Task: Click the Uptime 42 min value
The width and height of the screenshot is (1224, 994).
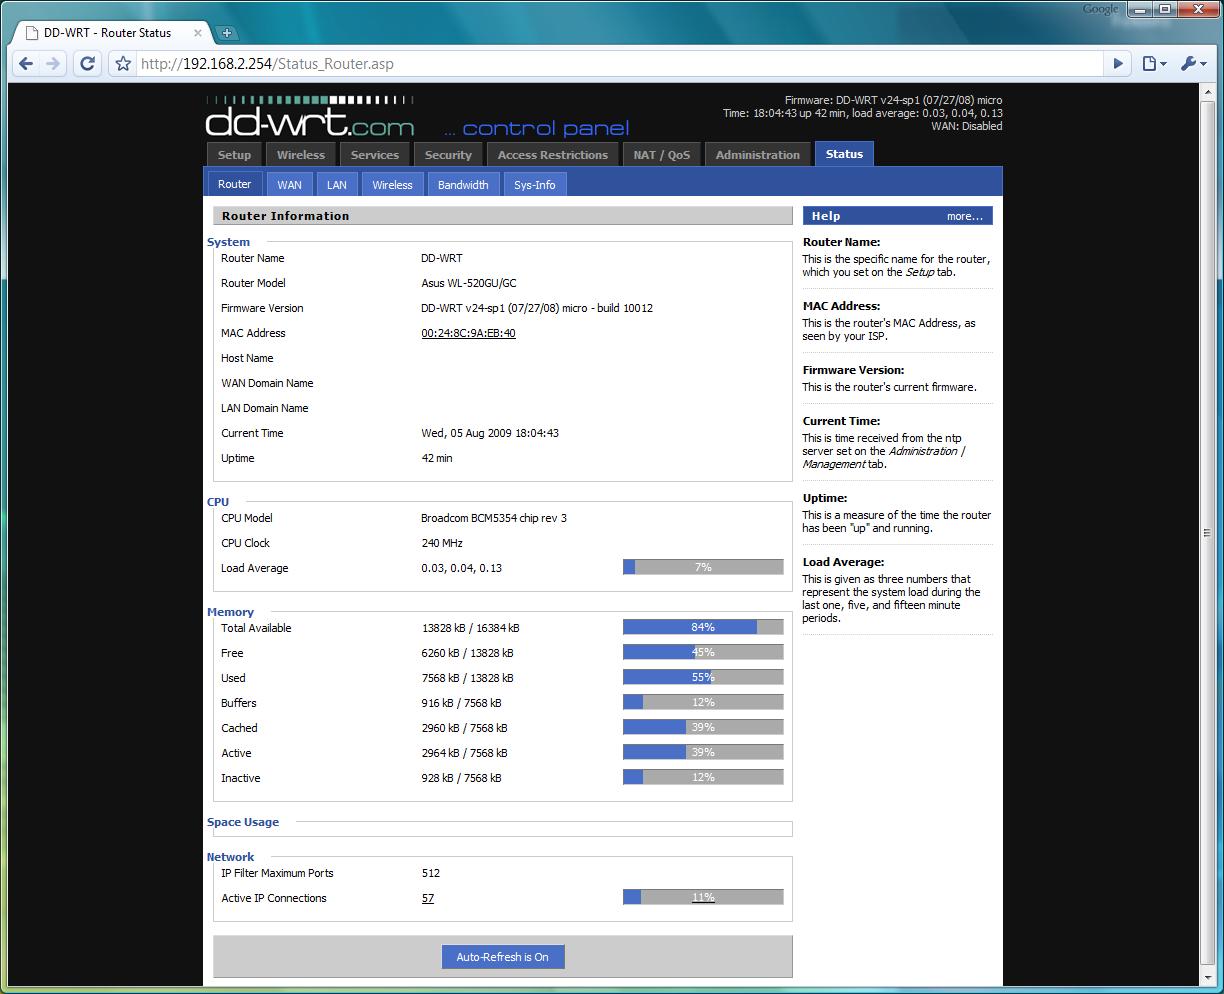Action: (x=437, y=458)
